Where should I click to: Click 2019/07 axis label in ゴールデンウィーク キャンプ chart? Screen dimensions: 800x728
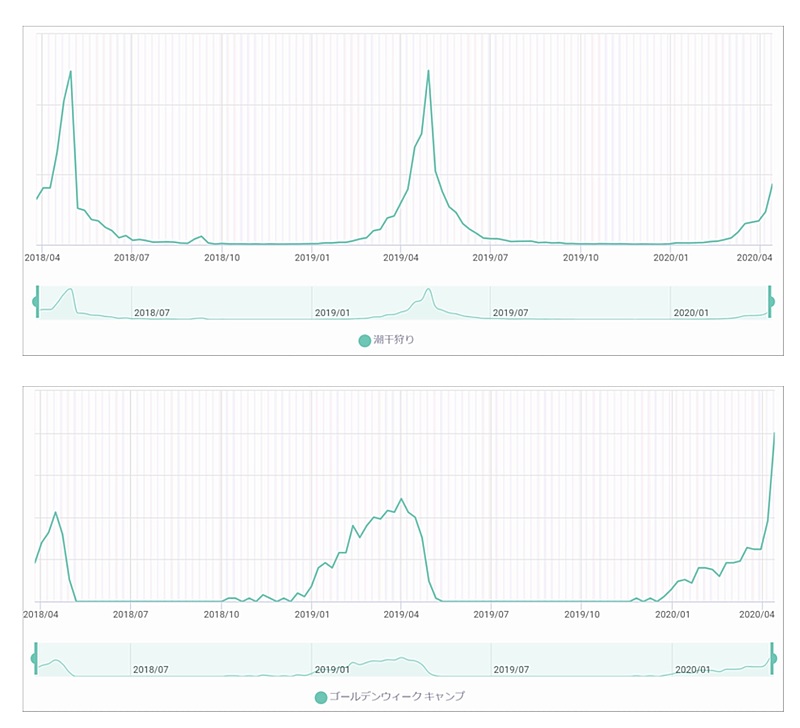491,614
